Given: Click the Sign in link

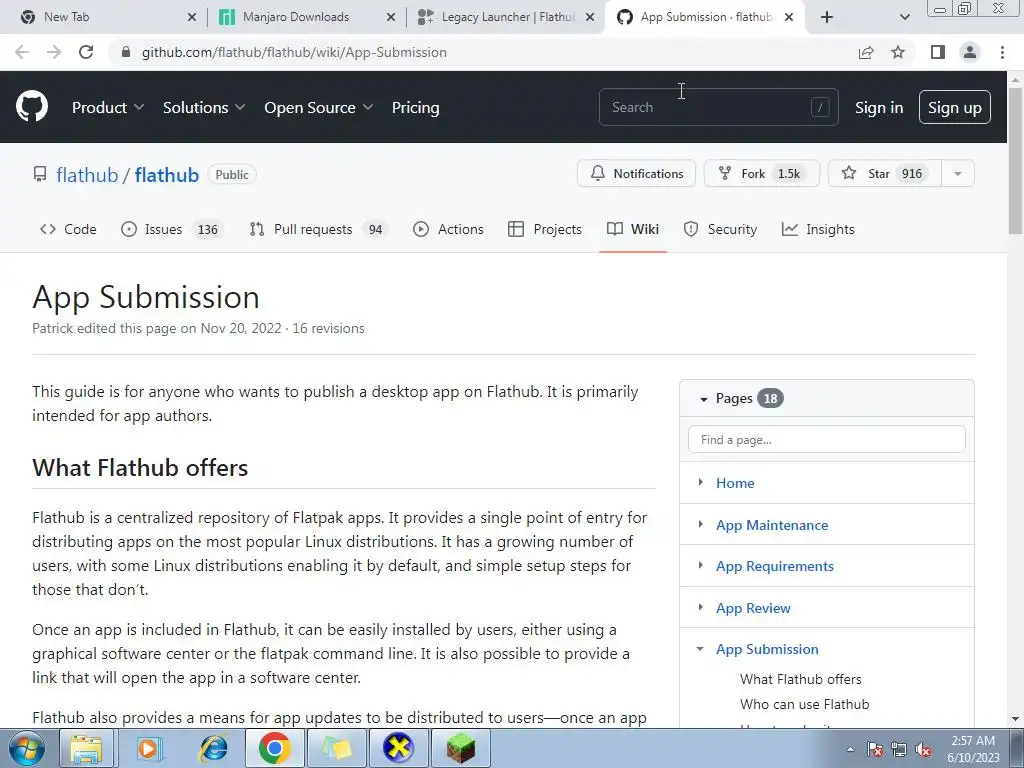Looking at the screenshot, I should point(879,108).
